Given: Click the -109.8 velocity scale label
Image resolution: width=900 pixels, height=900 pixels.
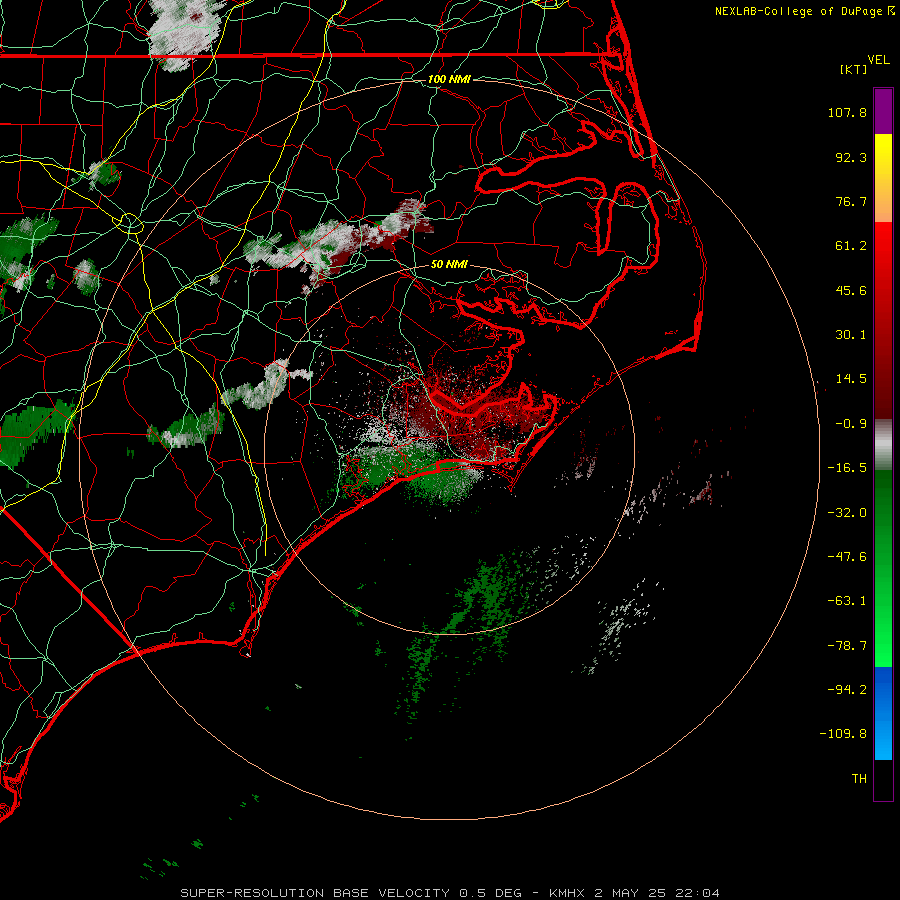Looking at the screenshot, I should (x=843, y=734).
